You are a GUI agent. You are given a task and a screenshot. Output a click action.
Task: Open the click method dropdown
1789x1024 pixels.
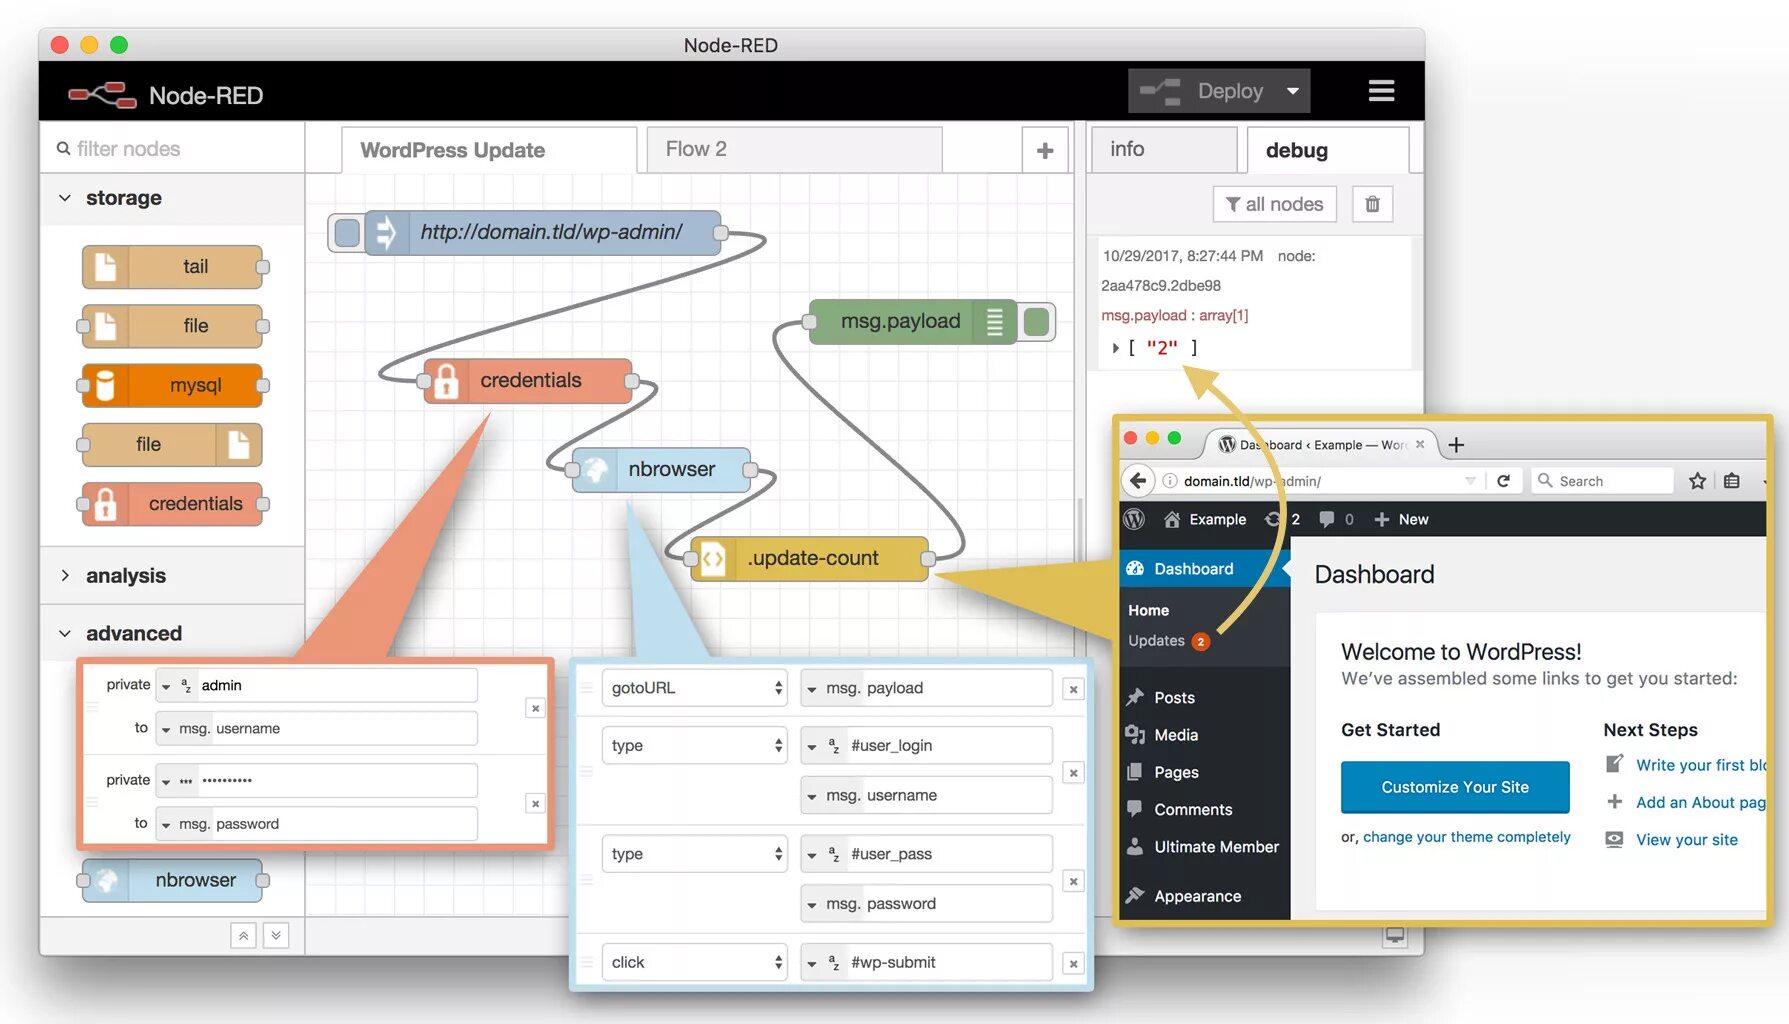point(694,963)
